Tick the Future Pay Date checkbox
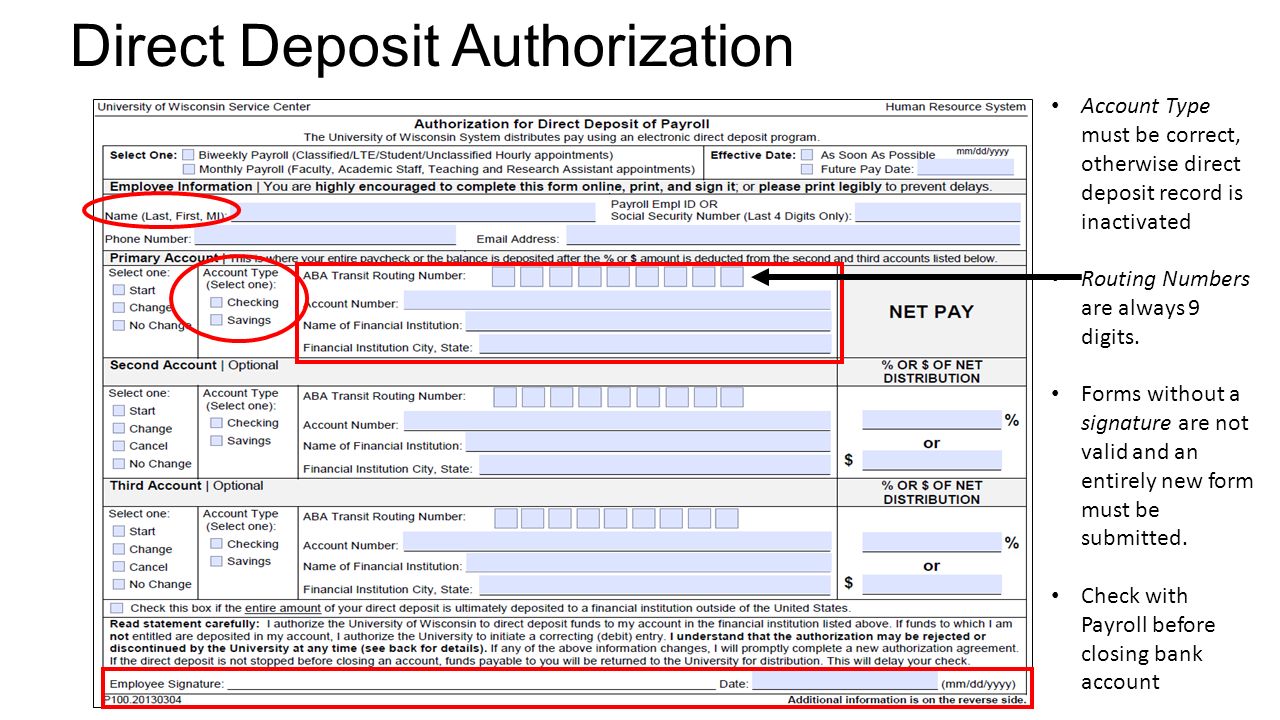Image resolution: width=1280 pixels, height=720 pixels. (807, 169)
